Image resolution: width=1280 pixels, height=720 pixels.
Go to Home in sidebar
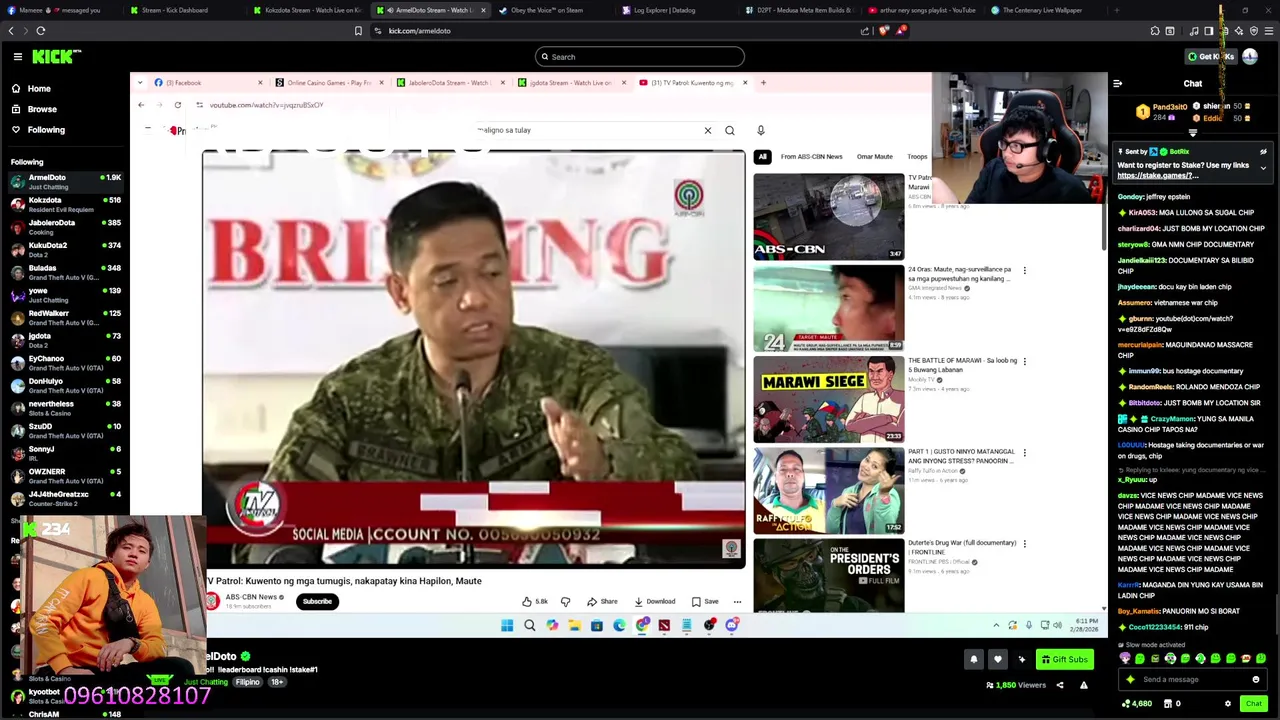coord(39,89)
